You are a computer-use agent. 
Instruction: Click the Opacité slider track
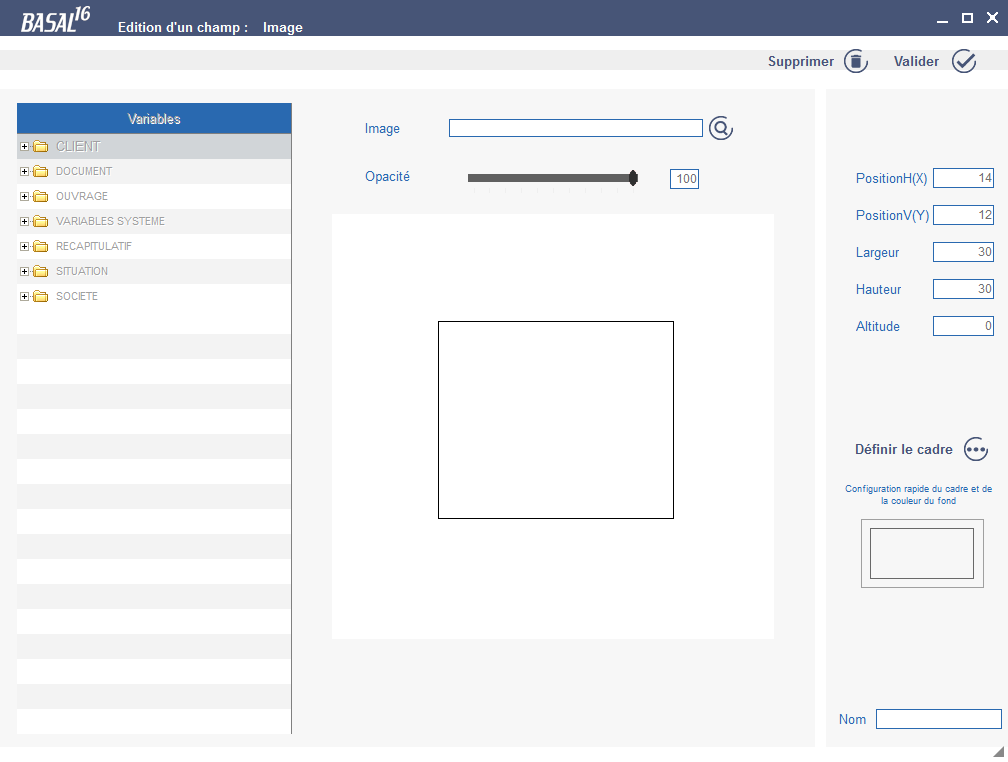point(551,178)
